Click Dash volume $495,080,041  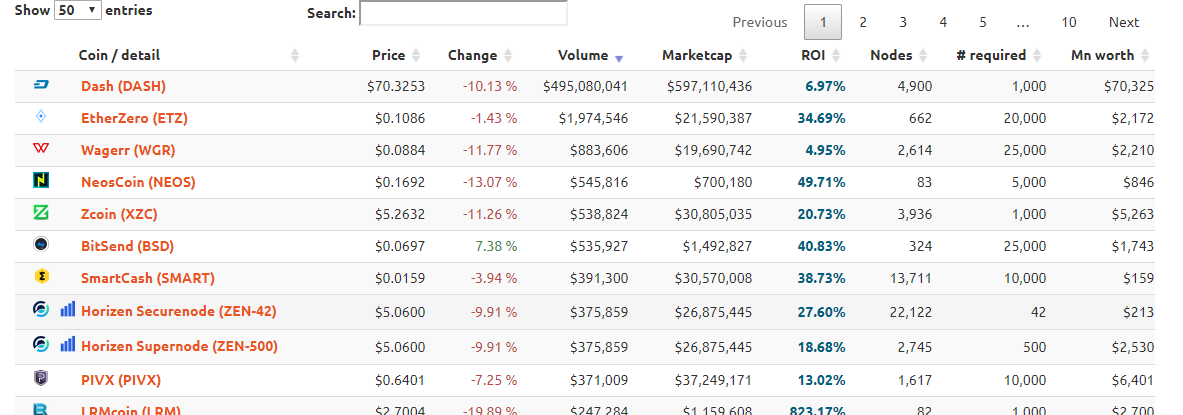[585, 87]
